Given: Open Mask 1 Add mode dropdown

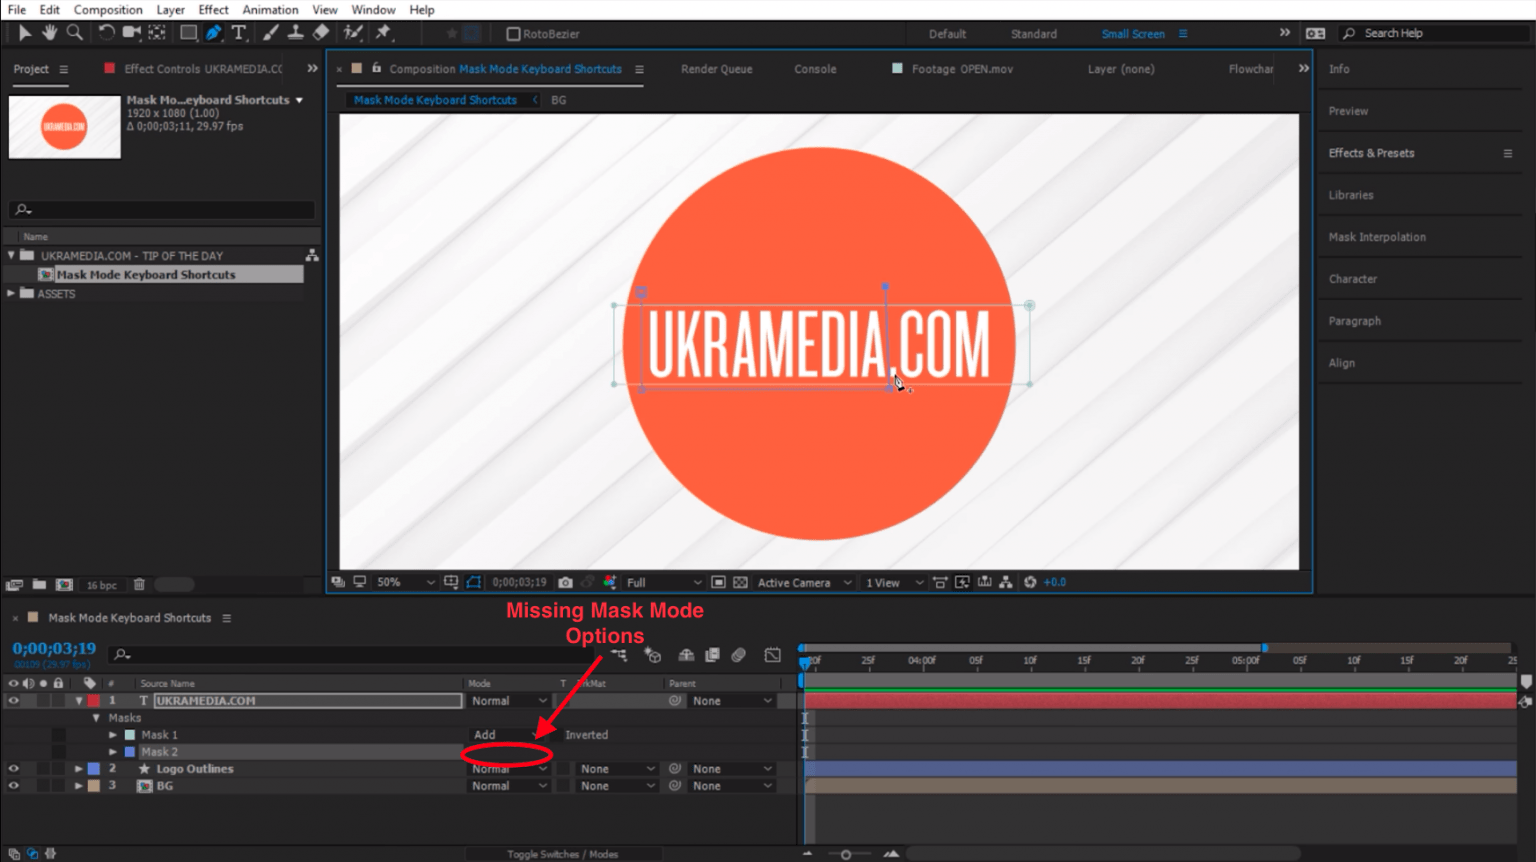Looking at the screenshot, I should (x=508, y=735).
